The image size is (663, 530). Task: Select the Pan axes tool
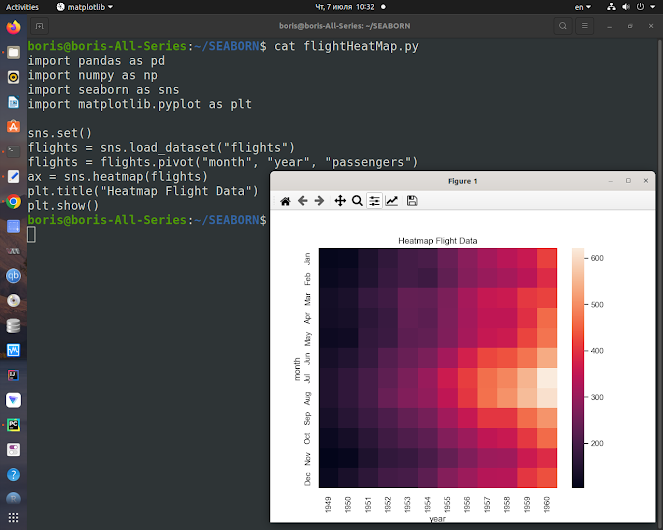pyautogui.click(x=340, y=201)
